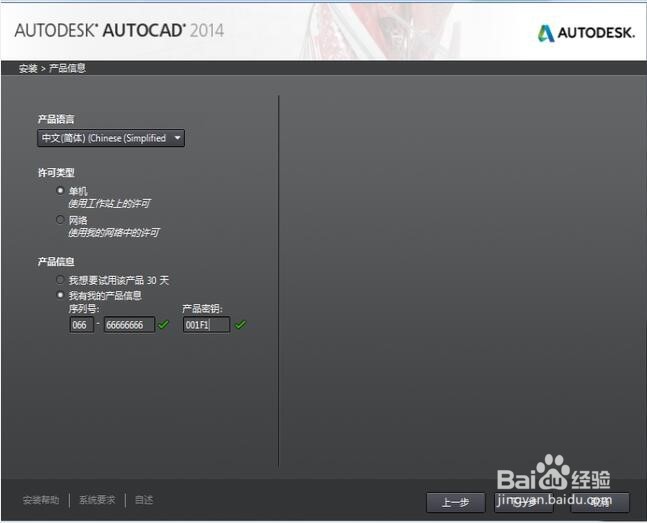Click the 下一步 next button
The image size is (647, 523).
524,502
